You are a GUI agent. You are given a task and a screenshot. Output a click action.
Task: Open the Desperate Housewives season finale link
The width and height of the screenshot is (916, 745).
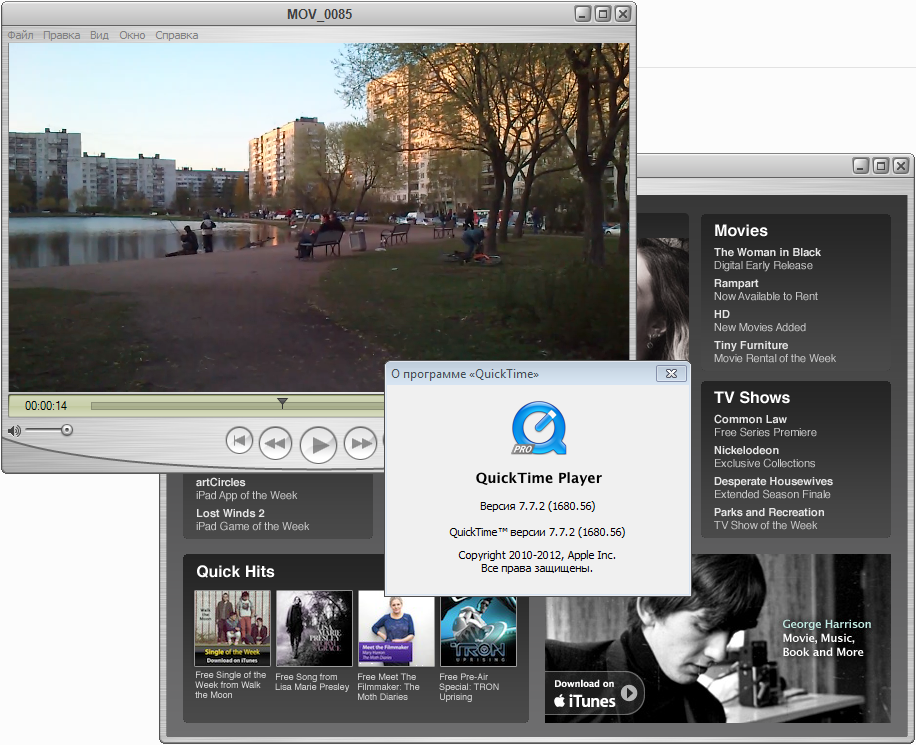click(773, 487)
